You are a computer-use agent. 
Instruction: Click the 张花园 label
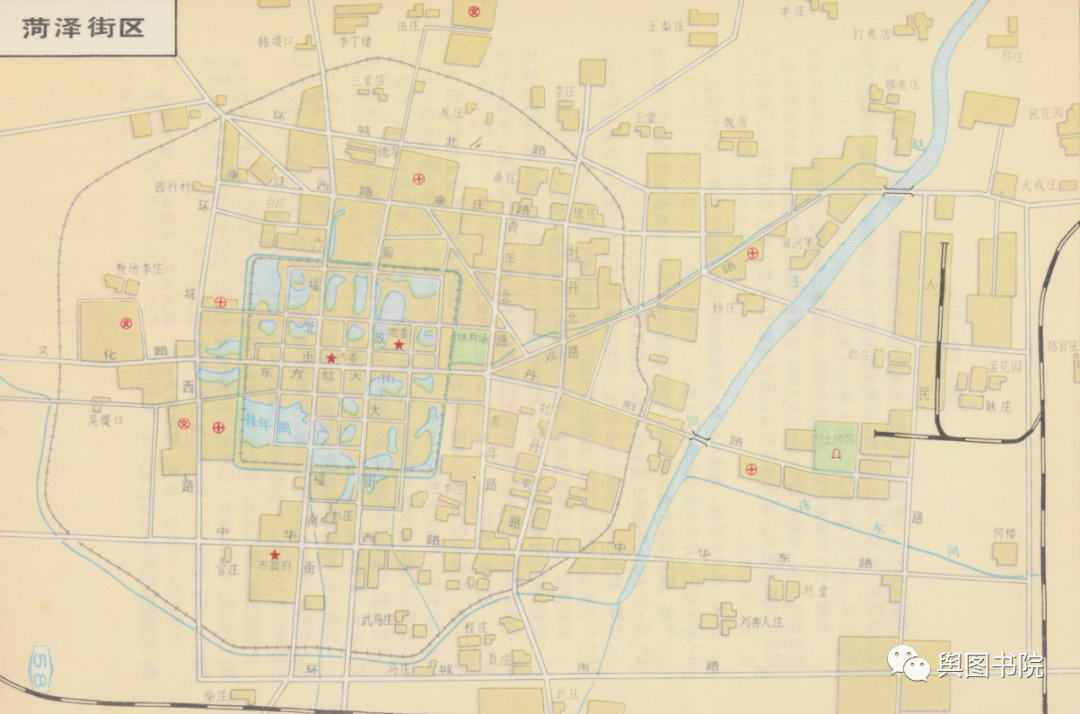(1046, 114)
